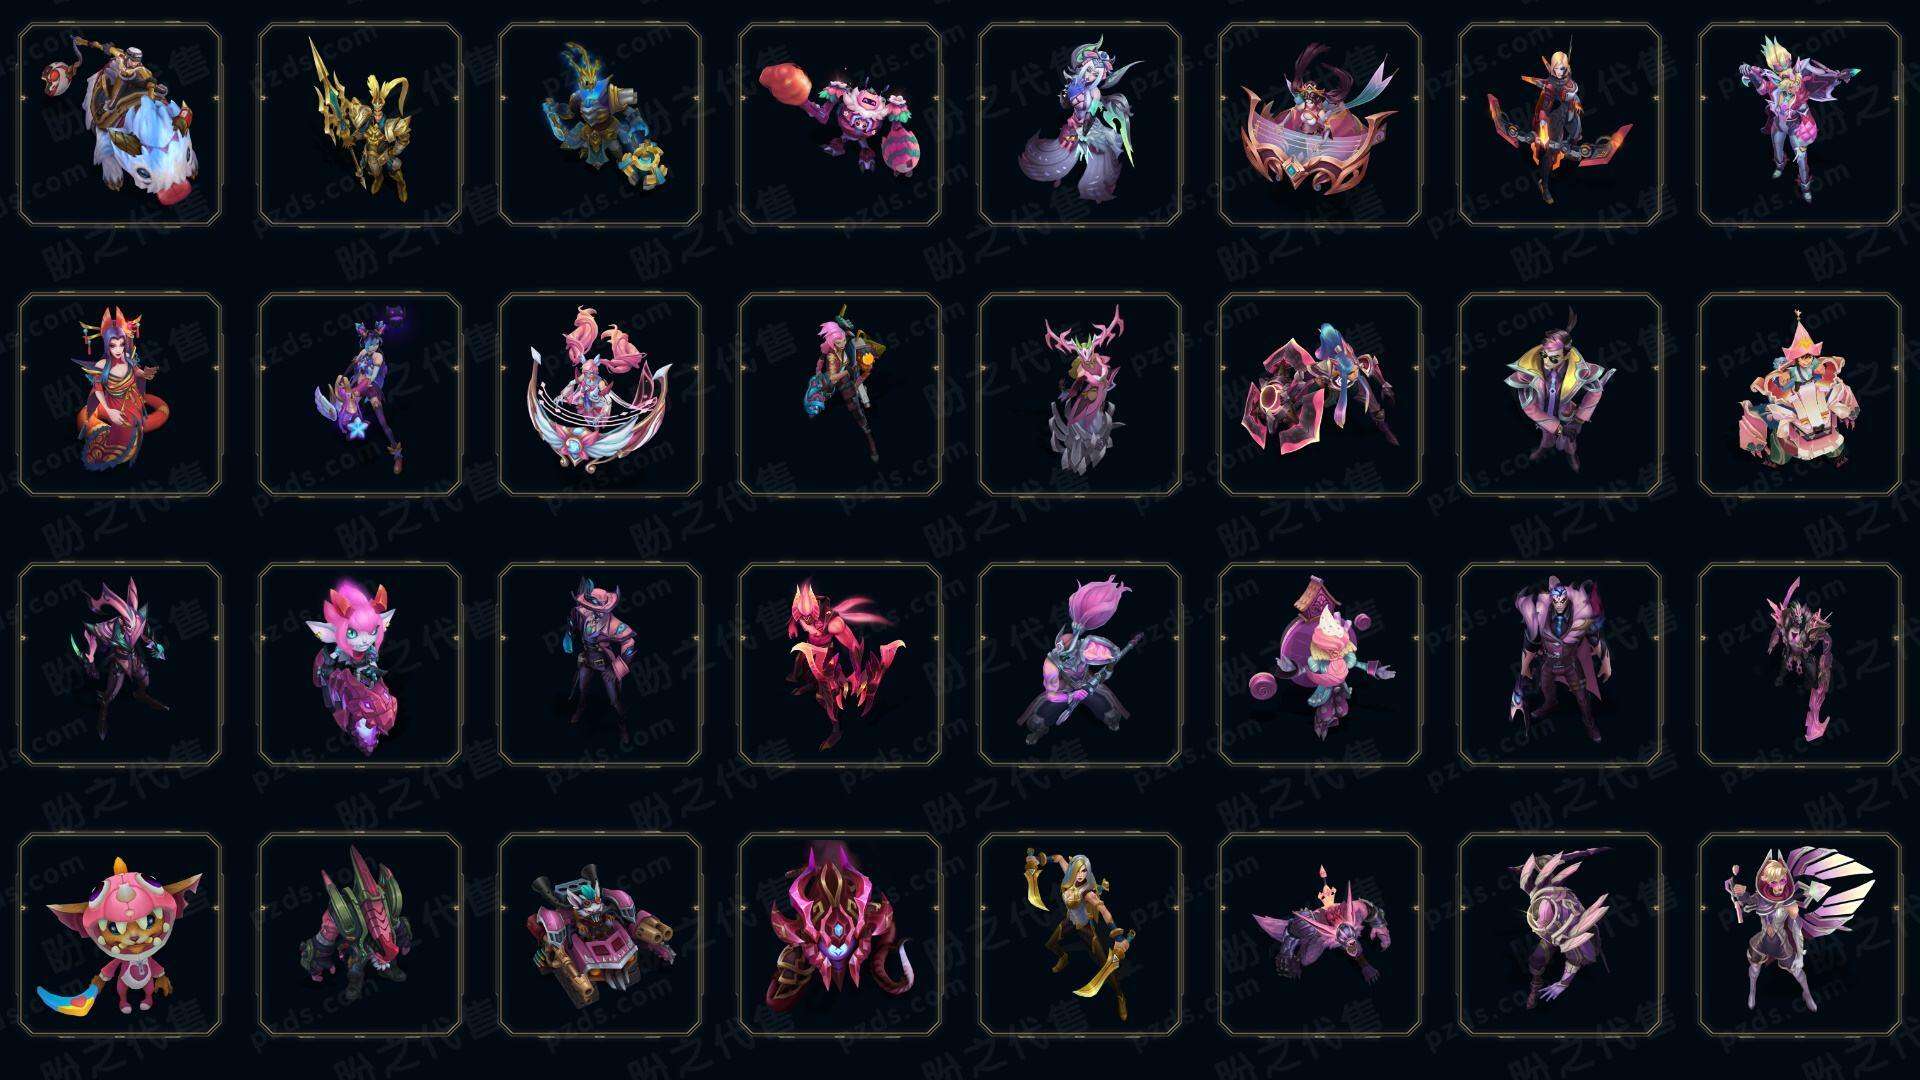The height and width of the screenshot is (1080, 1920).
Task: Click the golden armored spear warrior skin
Action: [360, 125]
